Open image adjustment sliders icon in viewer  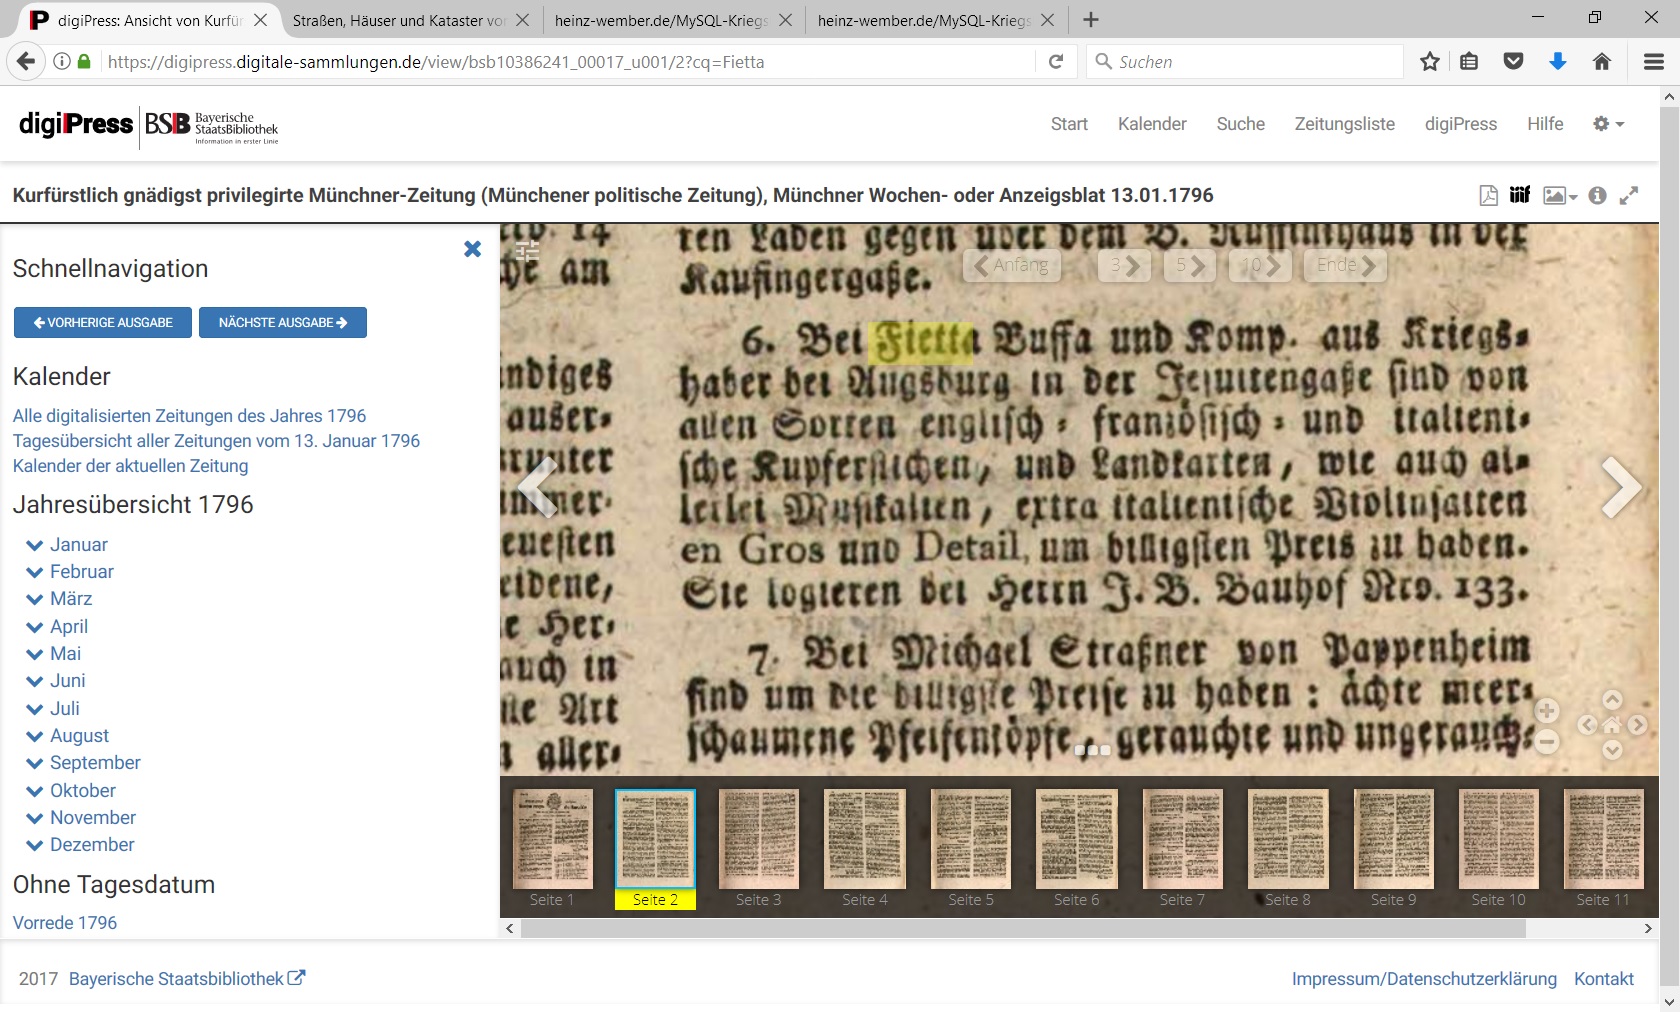pyautogui.click(x=527, y=251)
